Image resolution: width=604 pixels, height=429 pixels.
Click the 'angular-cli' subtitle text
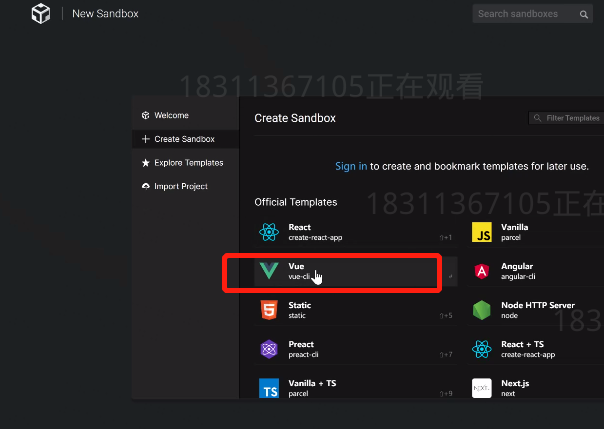(518, 277)
